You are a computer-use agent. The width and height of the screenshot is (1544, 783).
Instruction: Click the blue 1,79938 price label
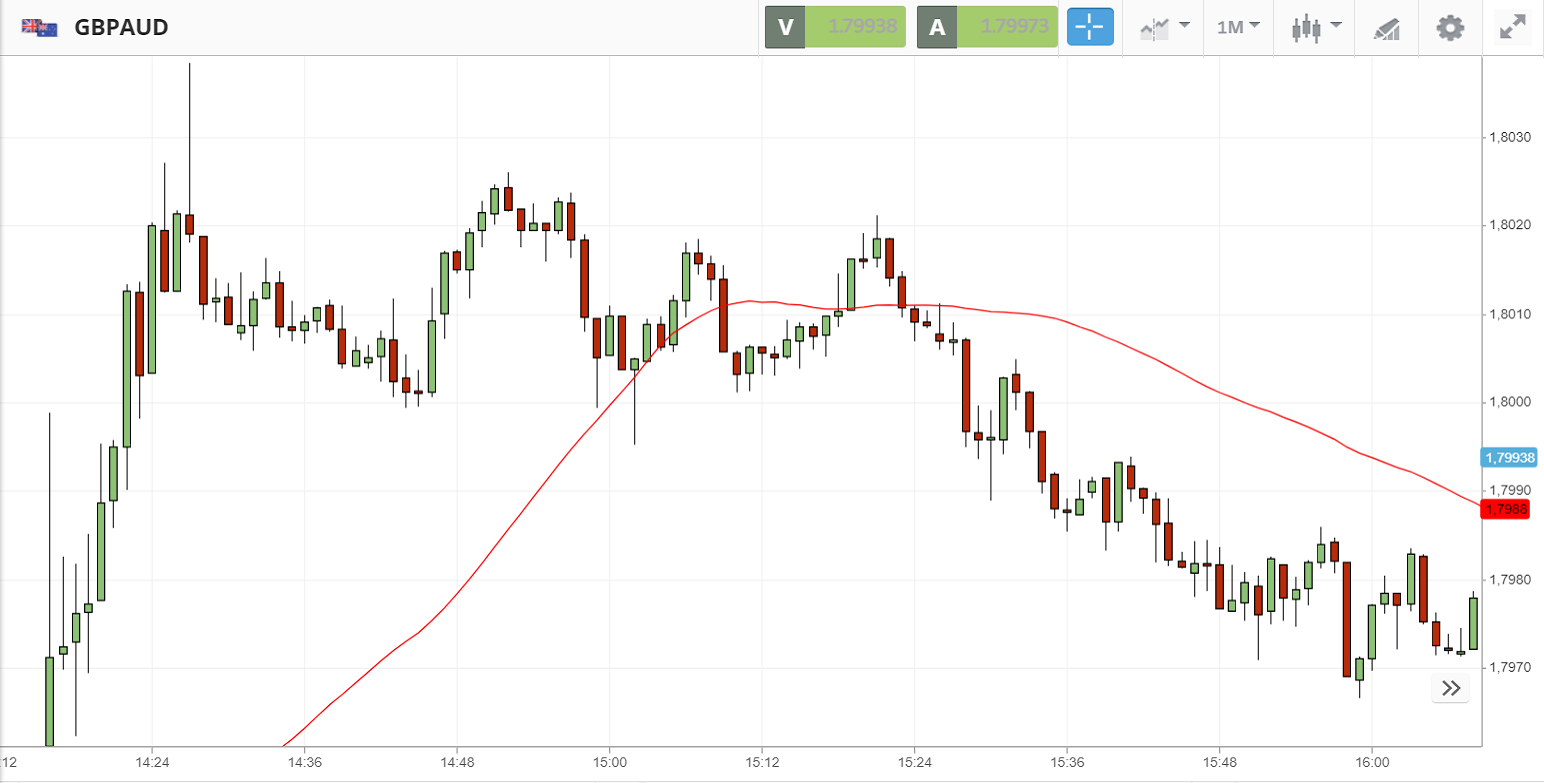(1507, 458)
